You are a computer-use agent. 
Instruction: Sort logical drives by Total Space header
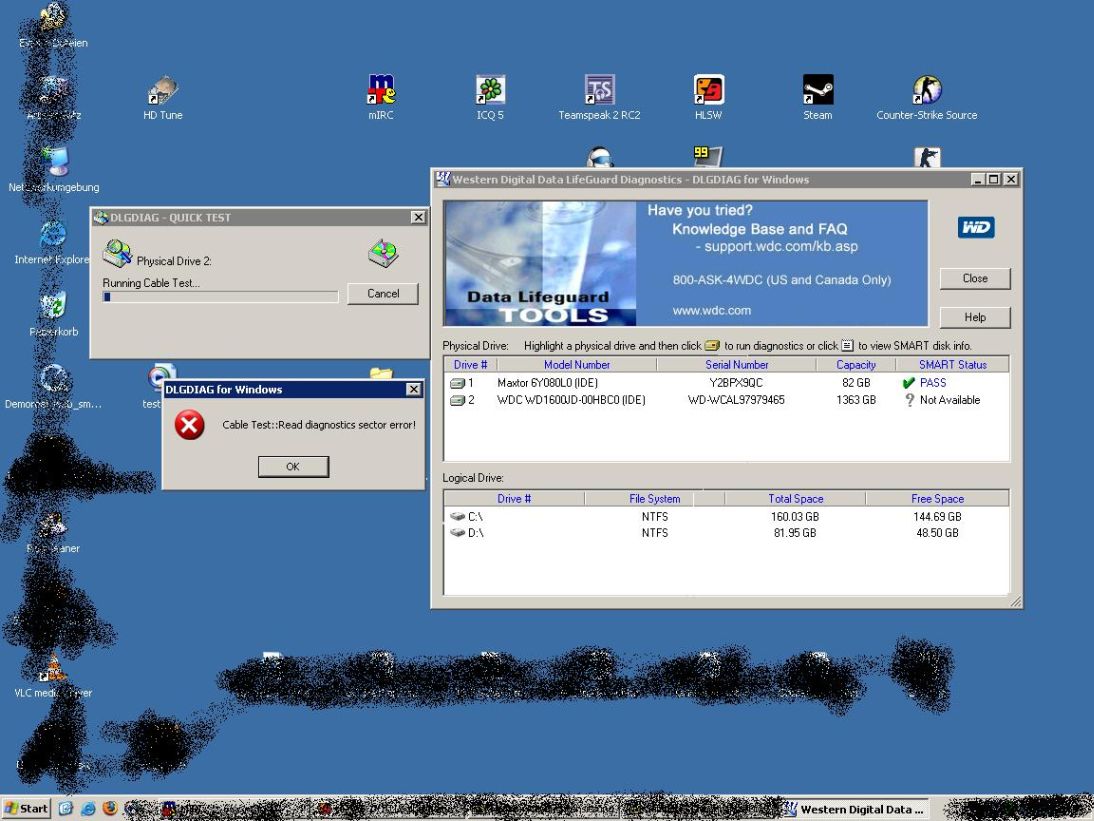(795, 499)
